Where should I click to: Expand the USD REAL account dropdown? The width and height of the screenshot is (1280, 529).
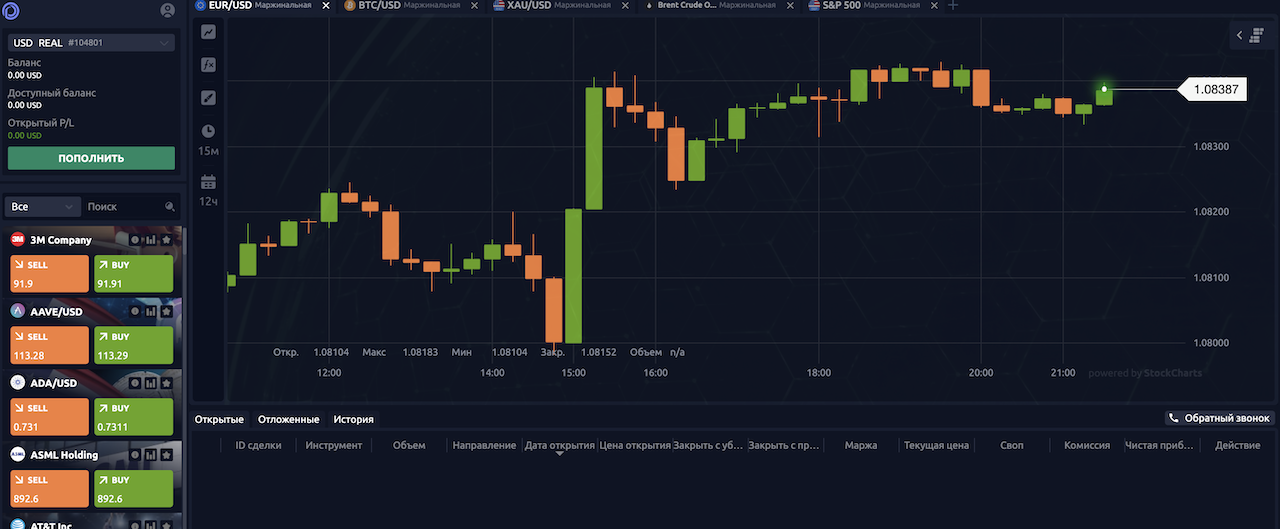click(91, 43)
